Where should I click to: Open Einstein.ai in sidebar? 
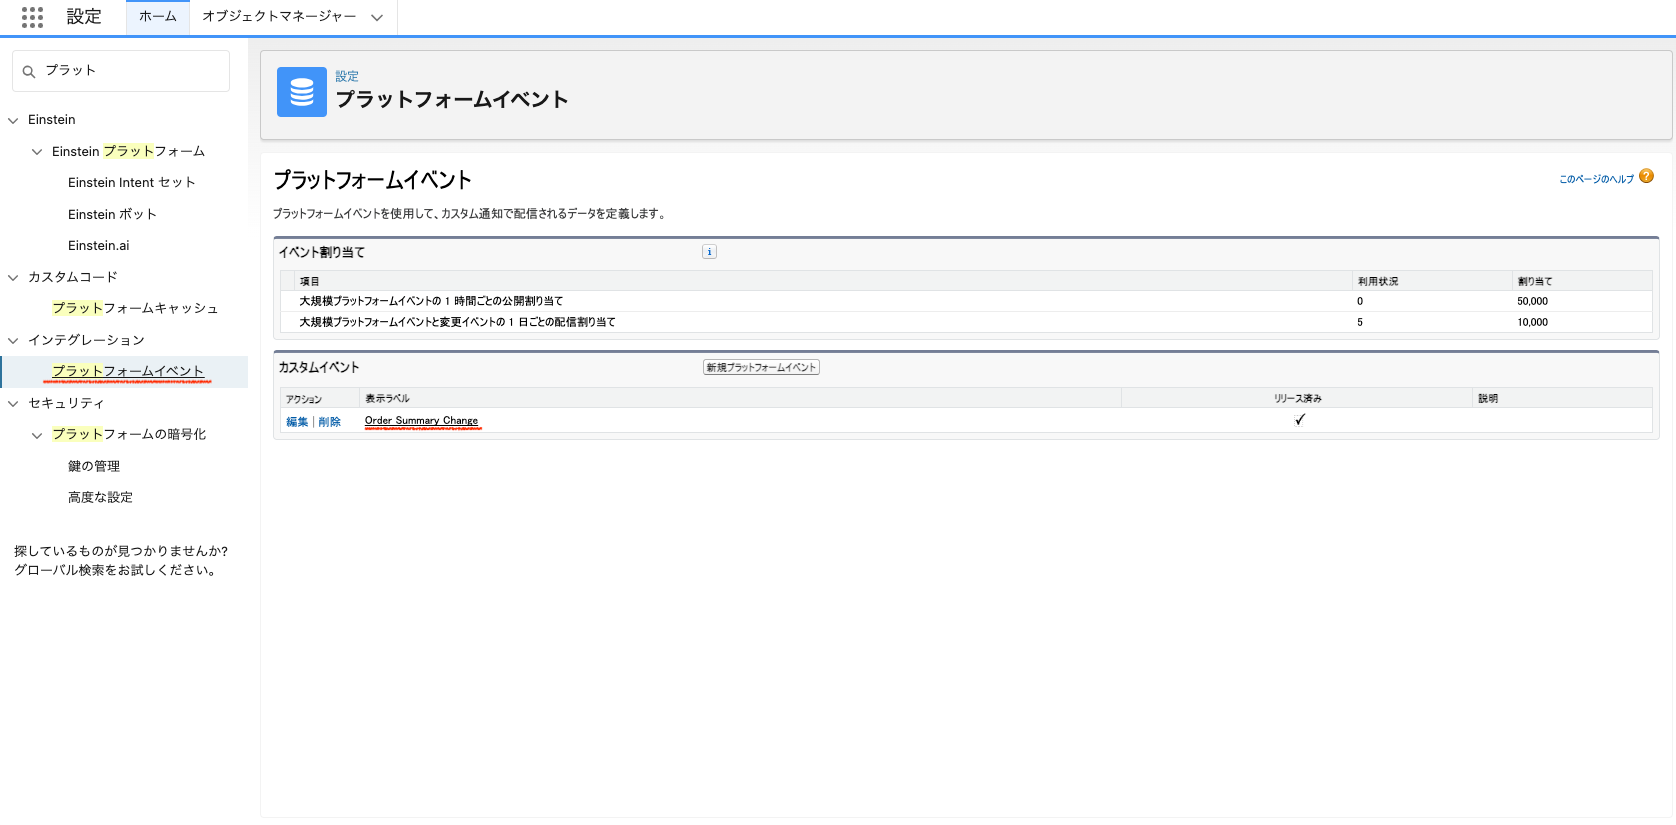click(x=99, y=245)
